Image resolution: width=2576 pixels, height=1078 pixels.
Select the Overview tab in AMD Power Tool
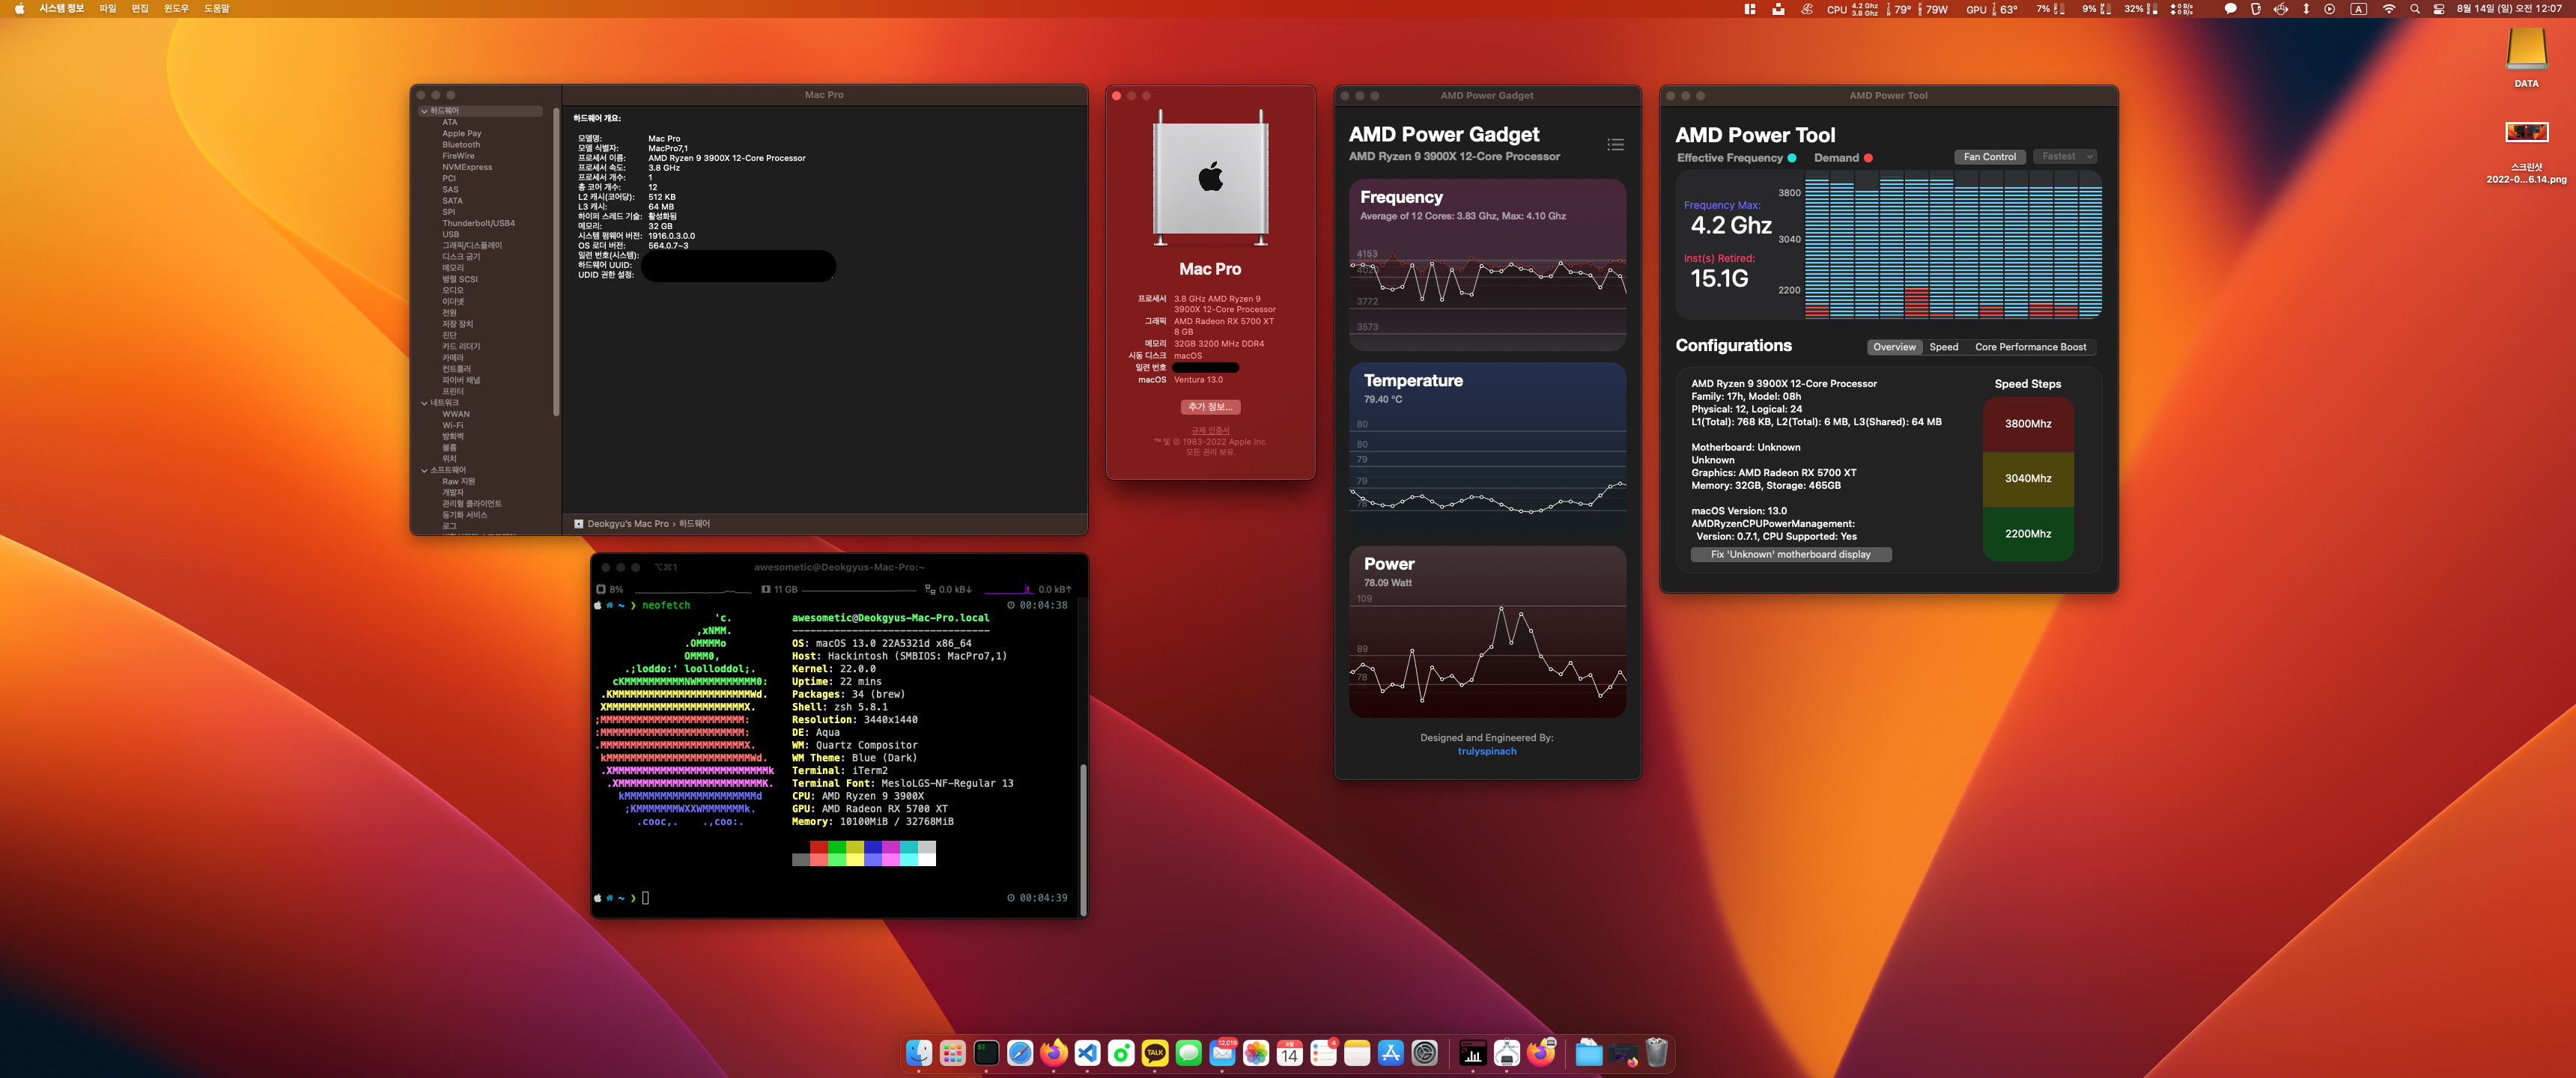click(1894, 347)
